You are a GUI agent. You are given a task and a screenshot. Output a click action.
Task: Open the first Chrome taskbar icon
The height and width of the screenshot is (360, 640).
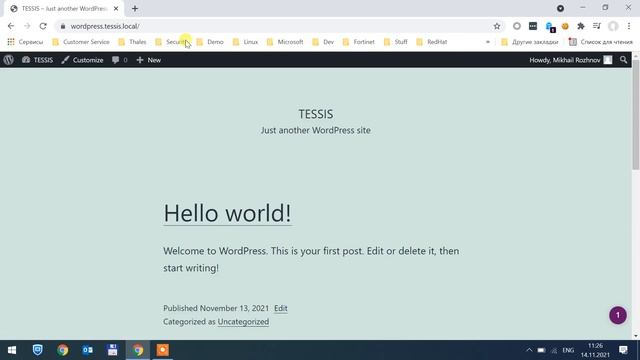[x=62, y=350]
